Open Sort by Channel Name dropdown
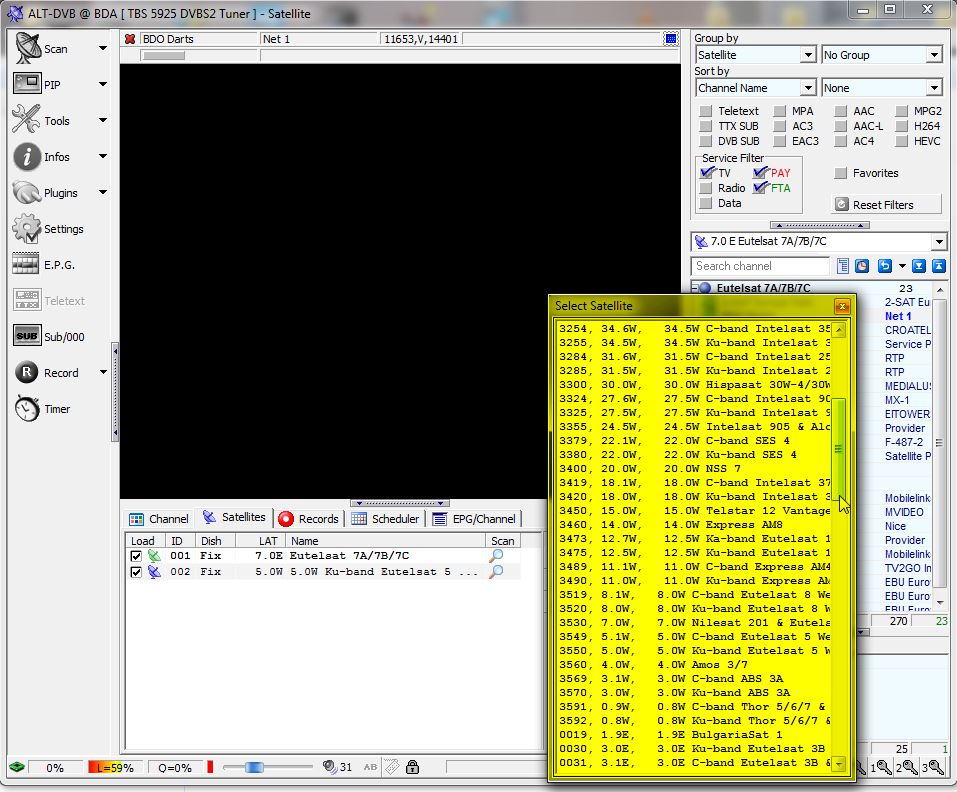The width and height of the screenshot is (957, 792). point(808,88)
